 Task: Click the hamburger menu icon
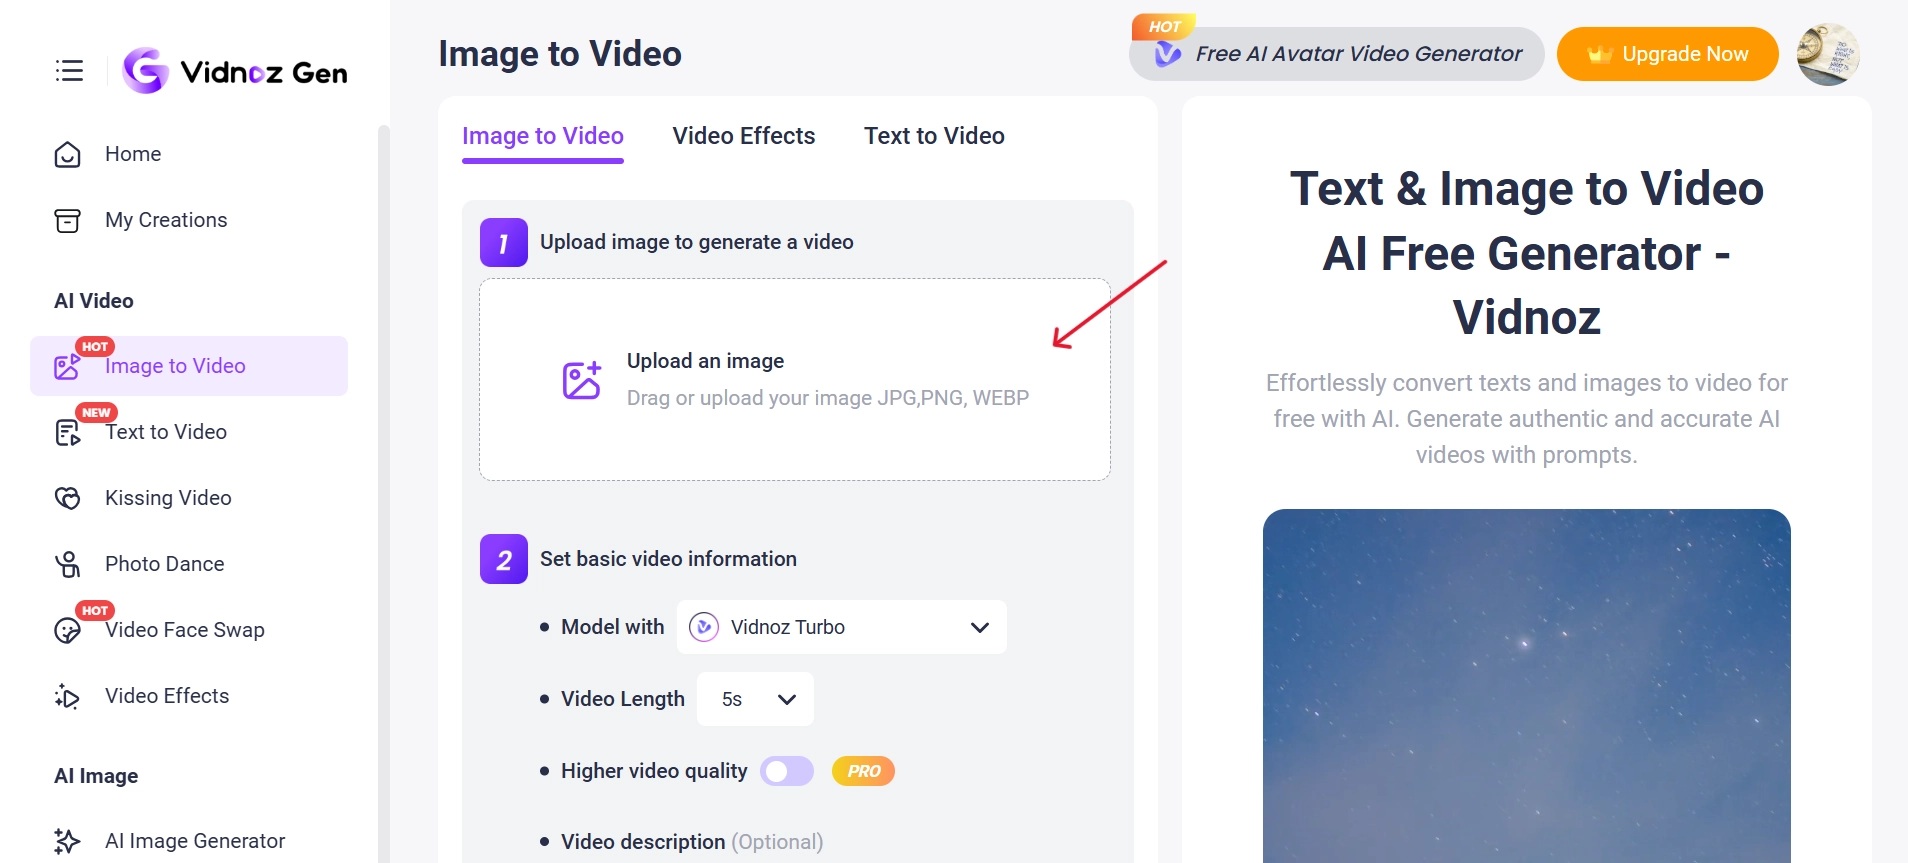[x=69, y=71]
